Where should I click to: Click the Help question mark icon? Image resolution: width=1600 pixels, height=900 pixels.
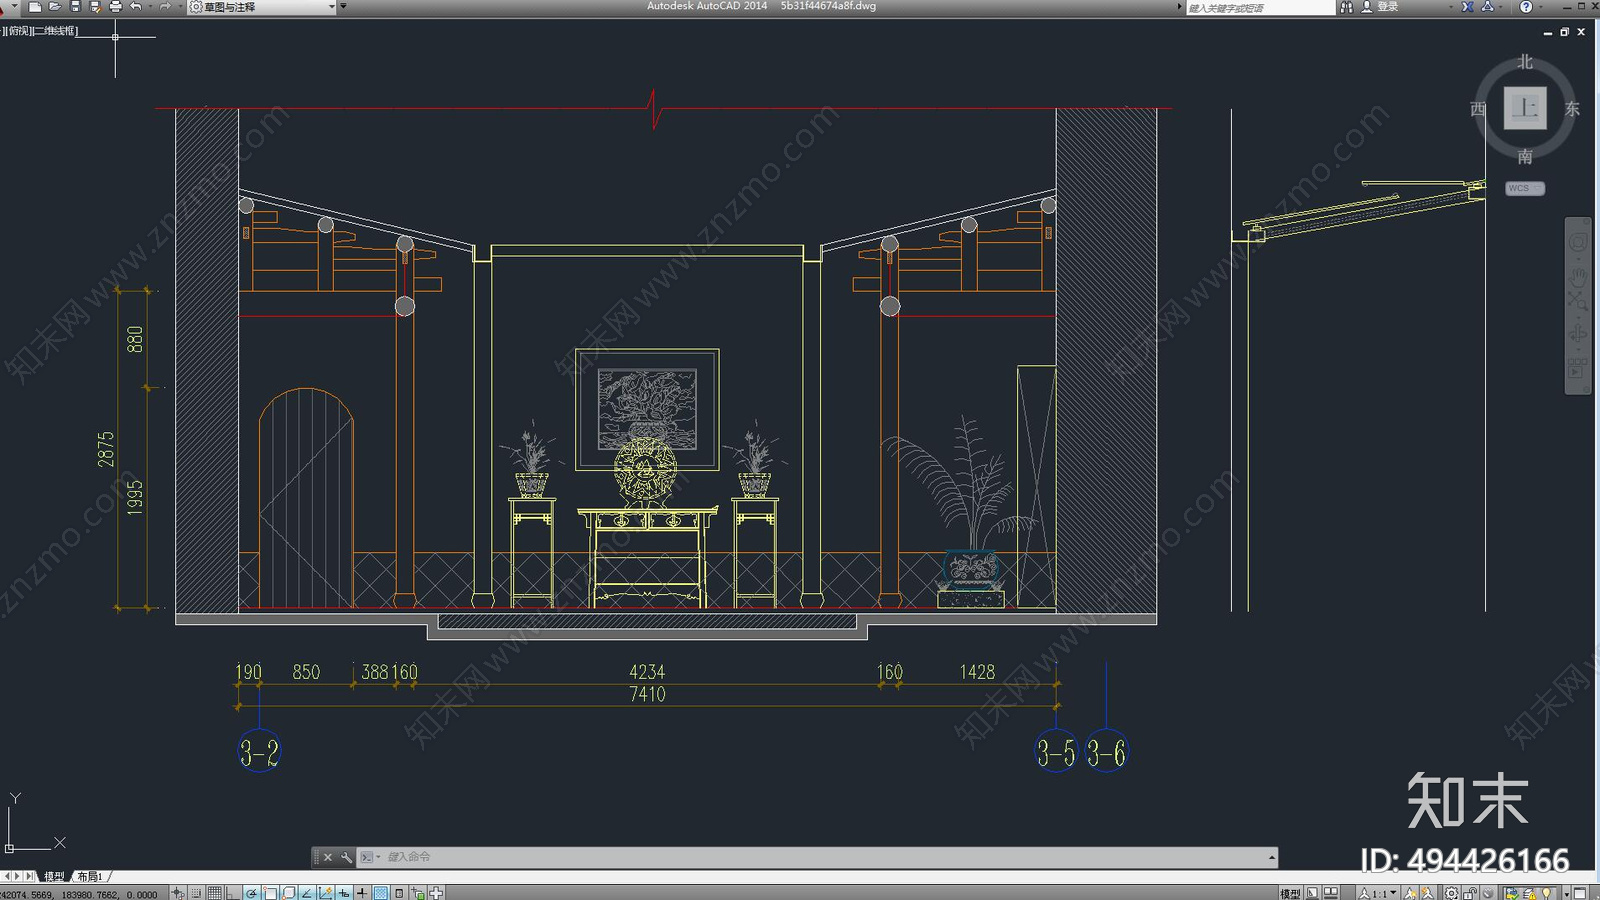1526,7
